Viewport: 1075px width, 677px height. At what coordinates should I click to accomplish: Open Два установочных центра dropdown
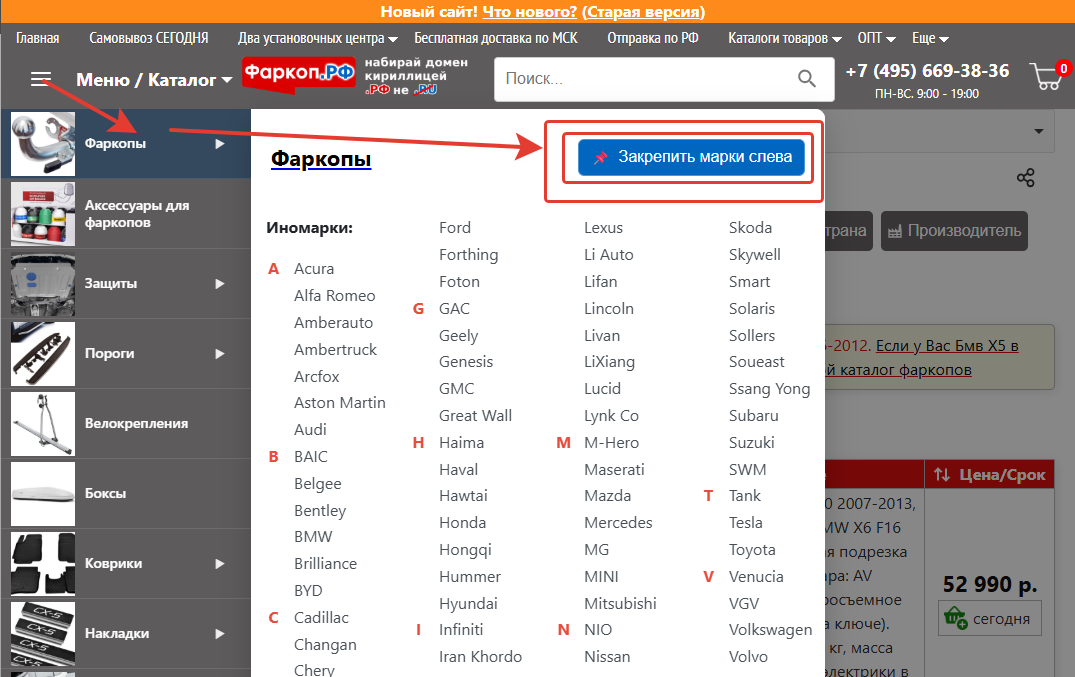(317, 38)
